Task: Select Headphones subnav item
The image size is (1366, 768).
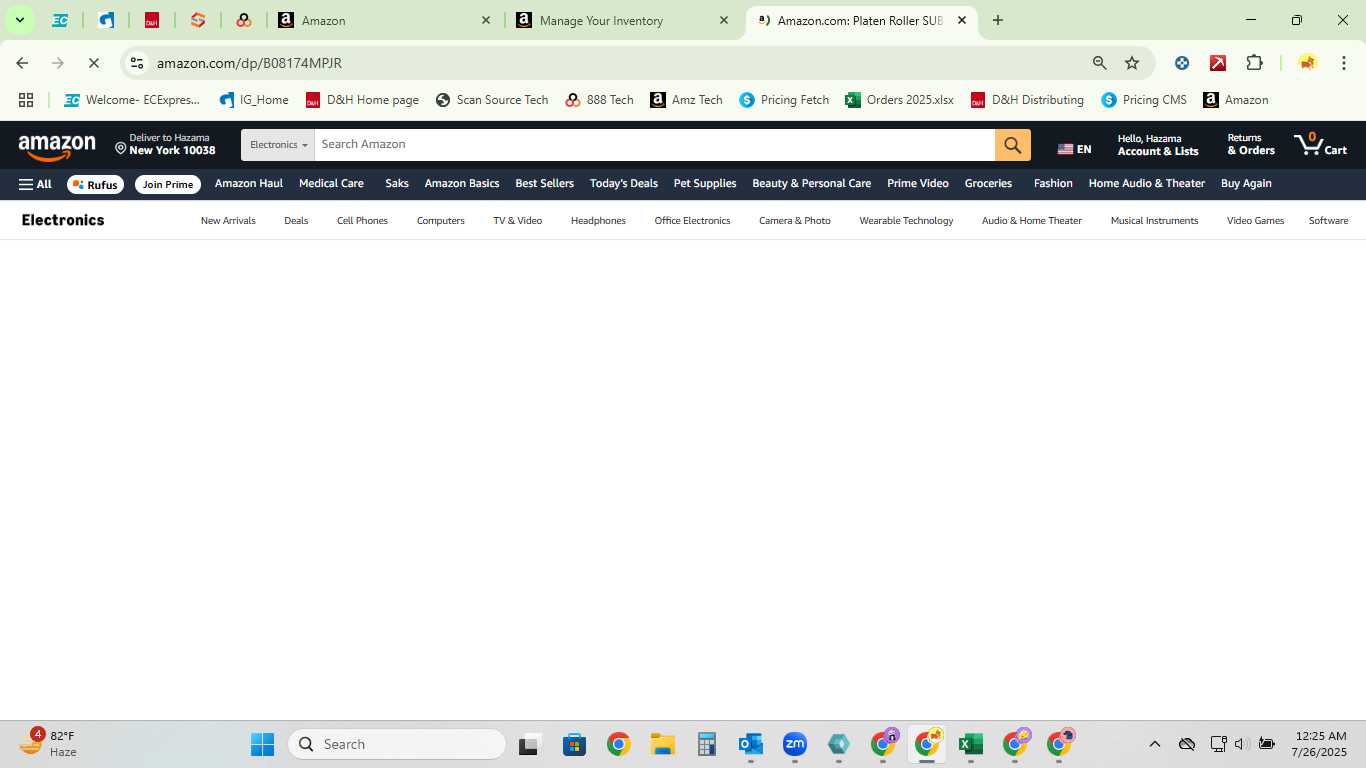Action: pyautogui.click(x=598, y=221)
